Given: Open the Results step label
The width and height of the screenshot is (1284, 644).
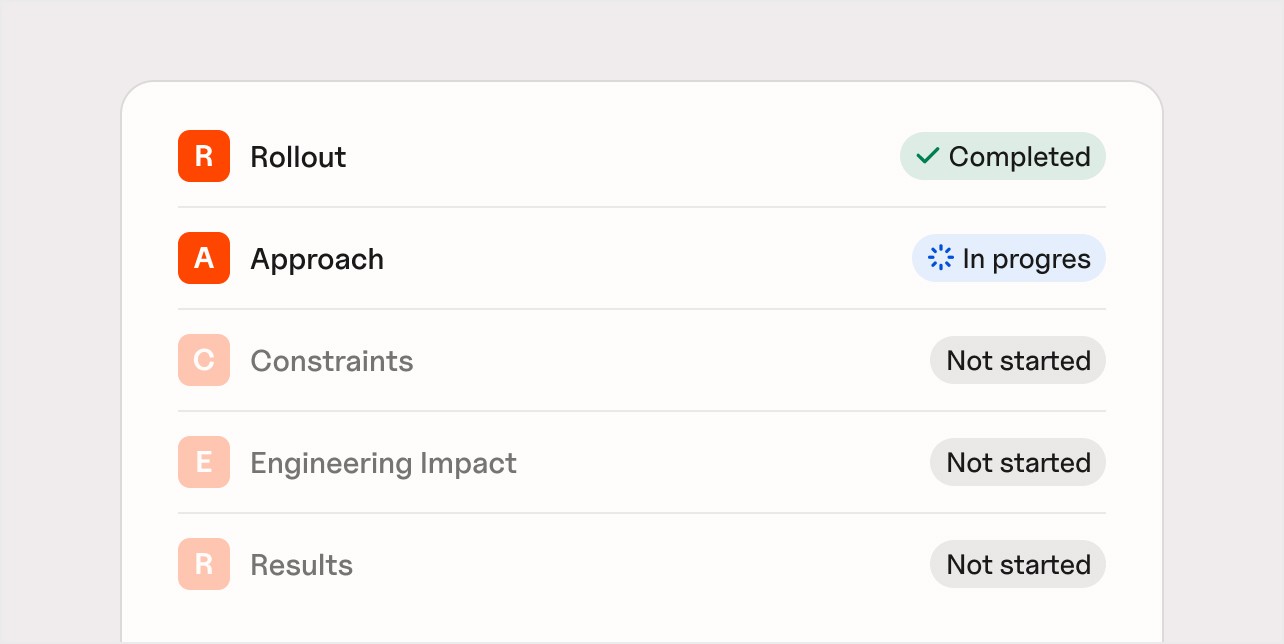Looking at the screenshot, I should pos(301,565).
